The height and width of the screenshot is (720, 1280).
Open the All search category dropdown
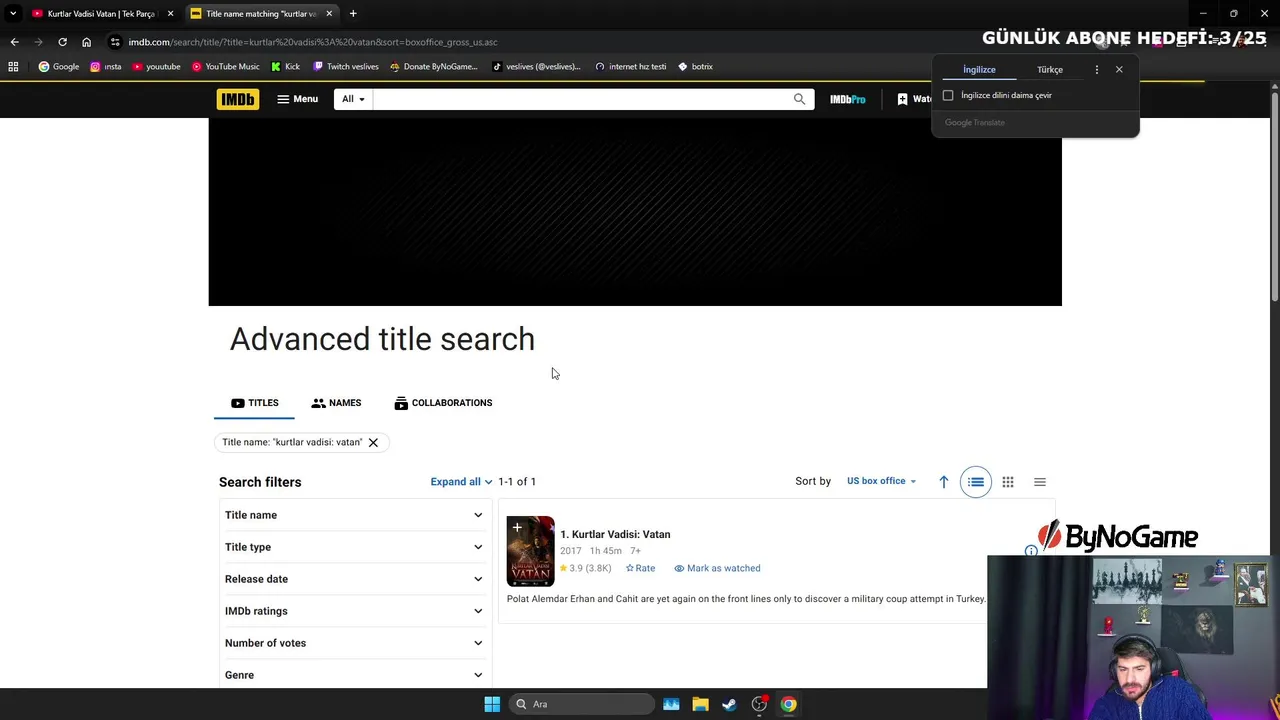coord(353,99)
